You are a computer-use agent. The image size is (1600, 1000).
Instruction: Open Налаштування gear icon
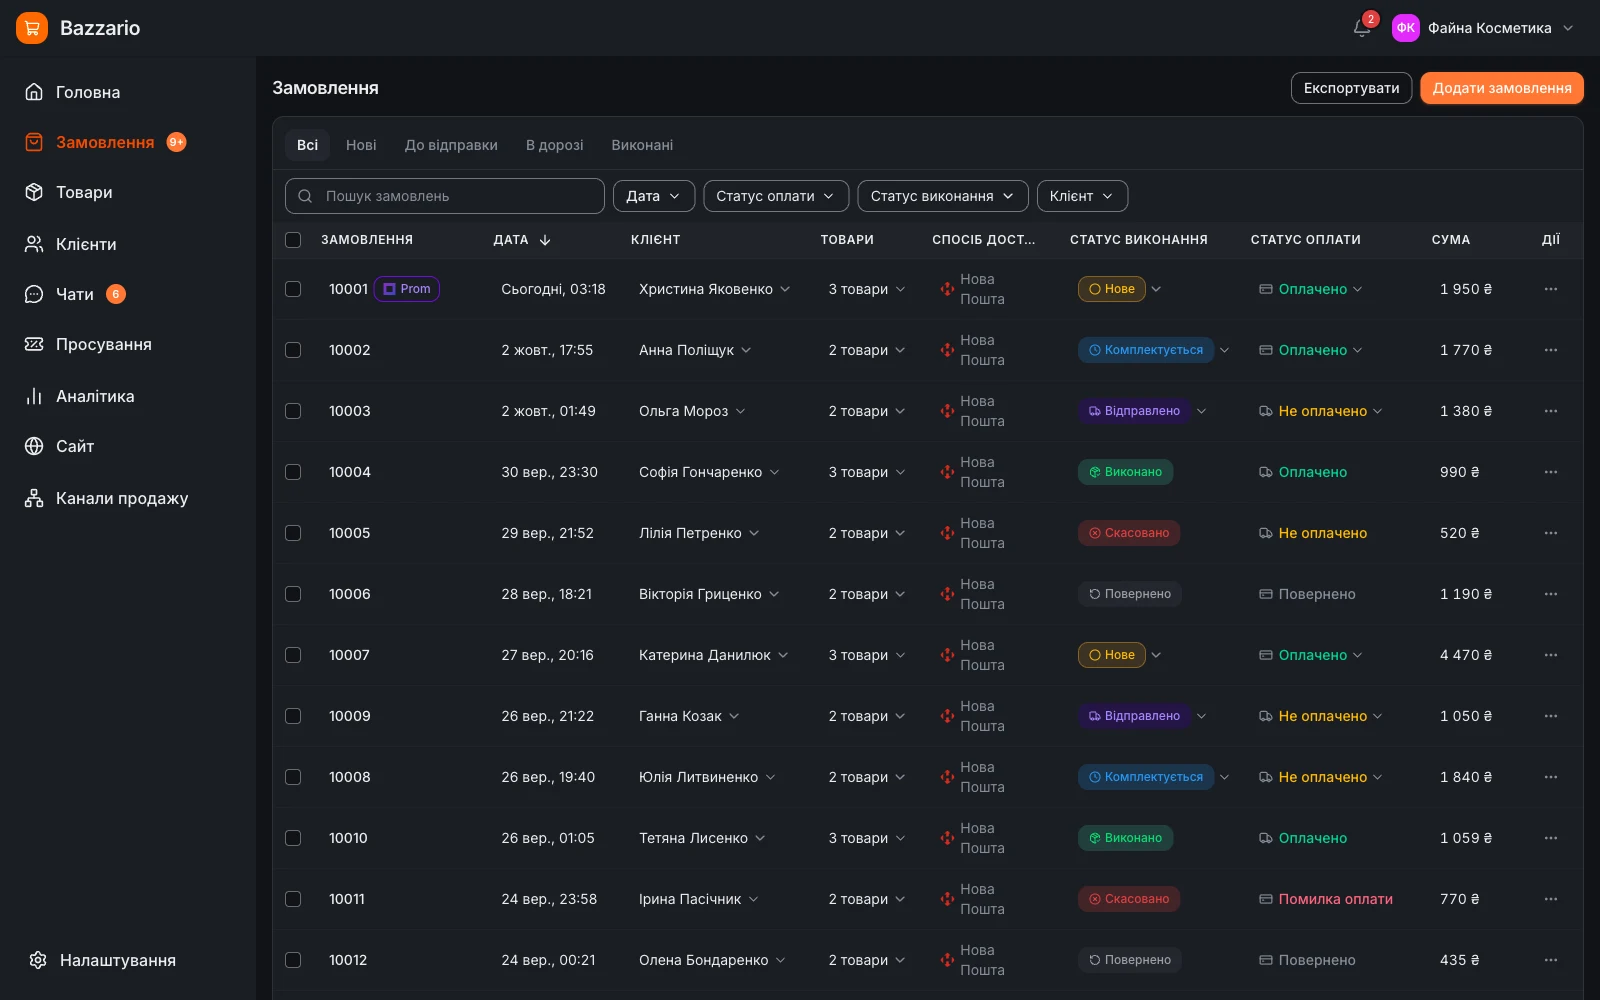[38, 960]
